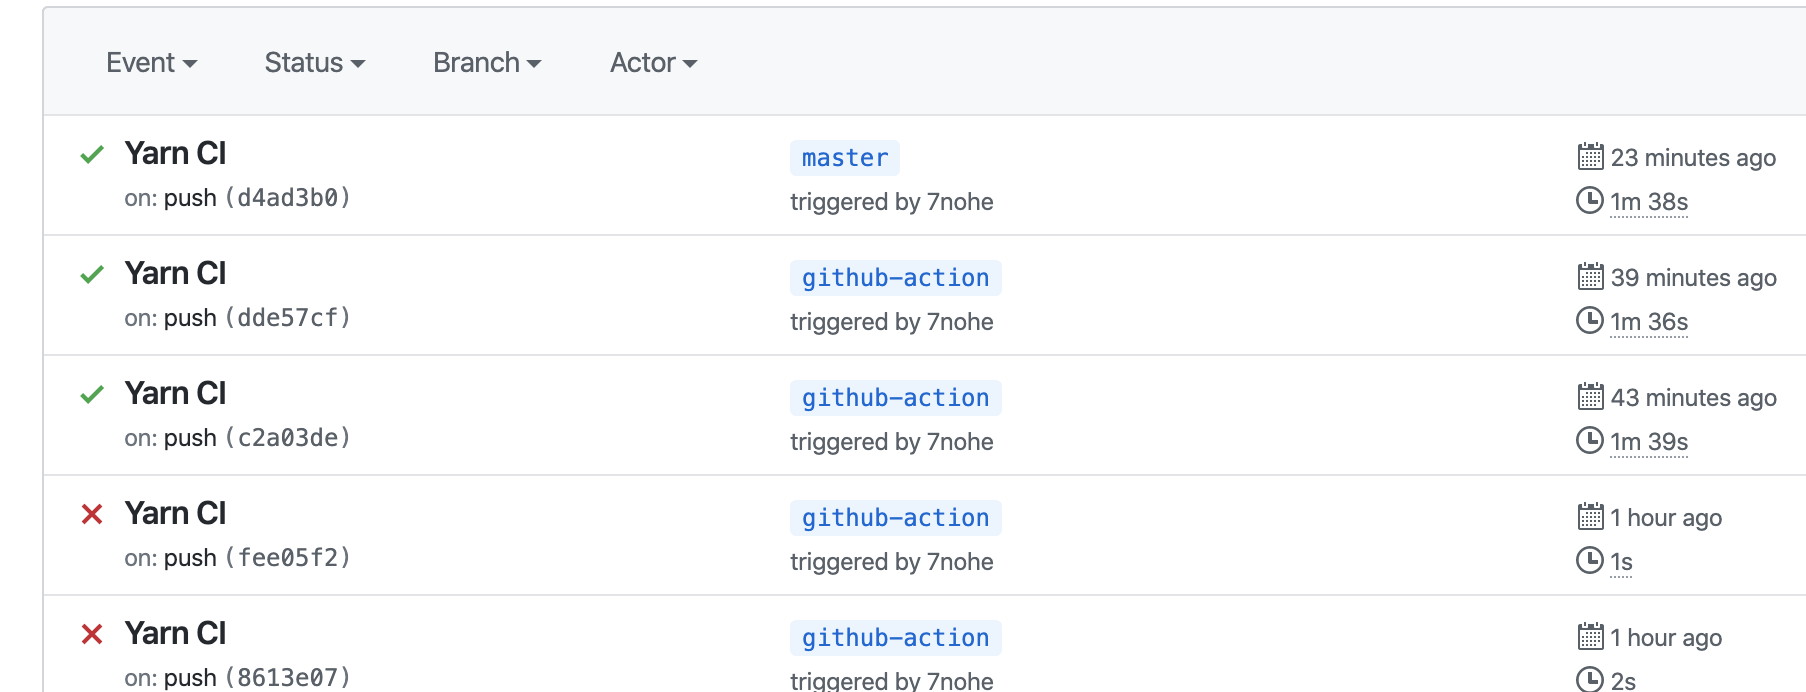Open the Actor filter dropdown
This screenshot has height=692, width=1806.
pyautogui.click(x=652, y=62)
